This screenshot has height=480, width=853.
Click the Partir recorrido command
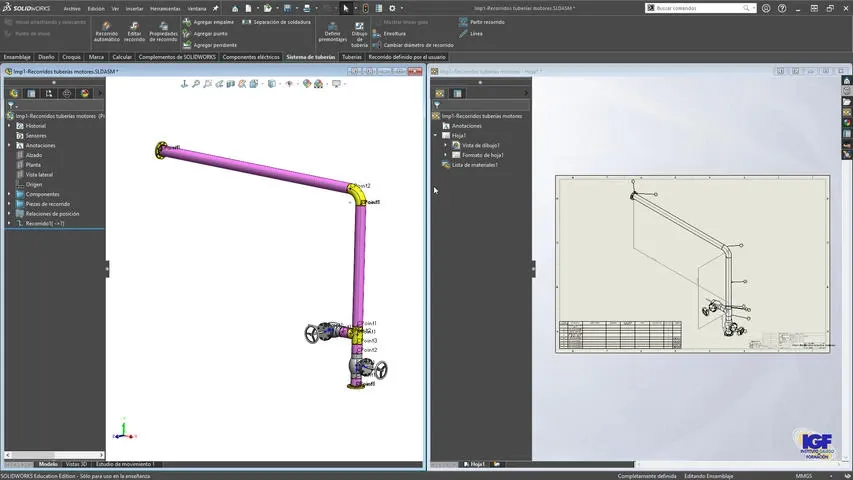click(x=482, y=22)
